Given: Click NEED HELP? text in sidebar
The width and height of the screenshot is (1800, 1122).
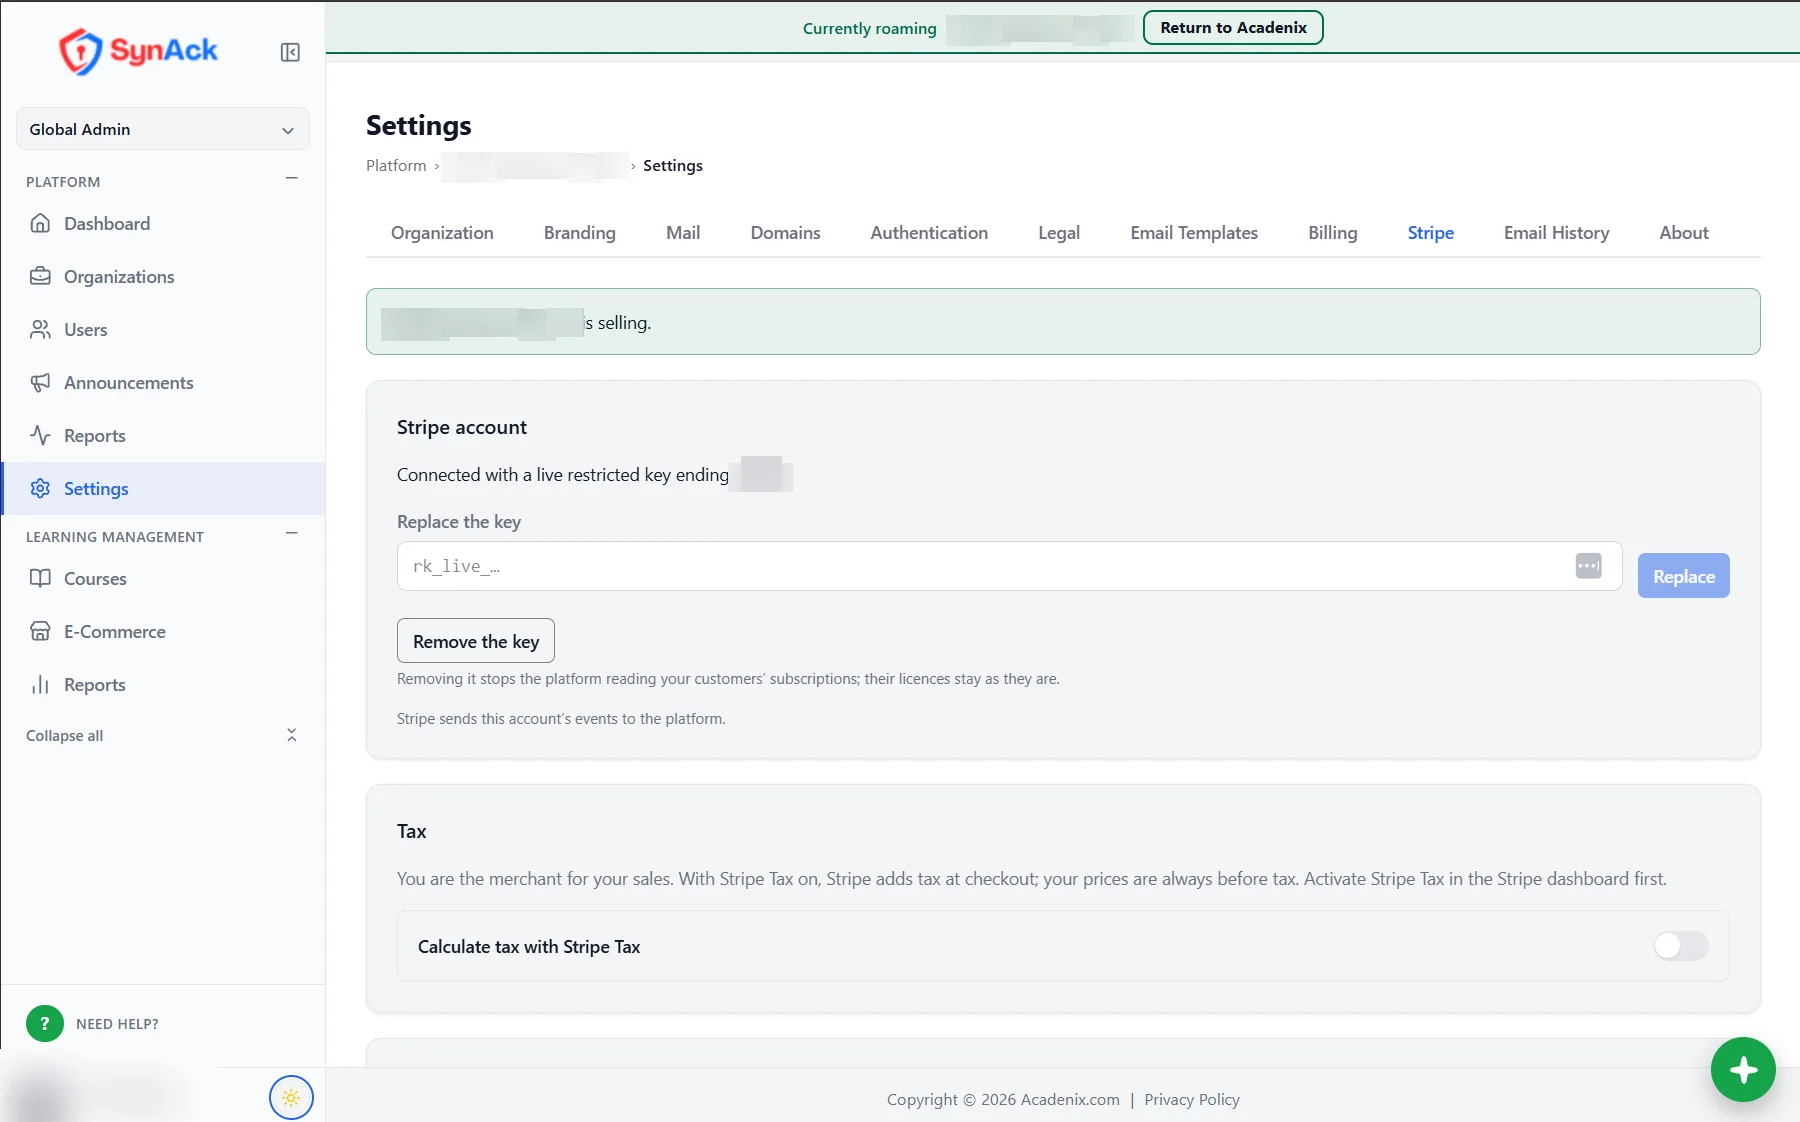Looking at the screenshot, I should pos(117,1023).
